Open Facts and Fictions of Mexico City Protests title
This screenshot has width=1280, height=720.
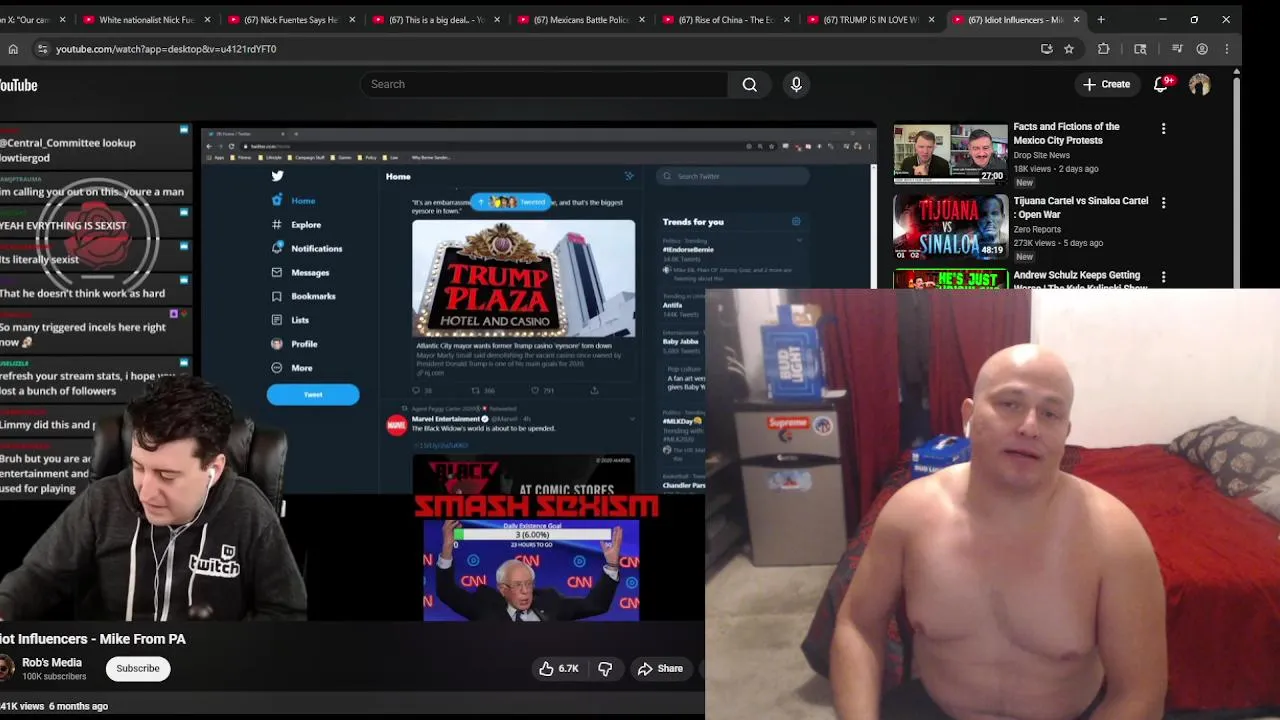tap(1066, 134)
